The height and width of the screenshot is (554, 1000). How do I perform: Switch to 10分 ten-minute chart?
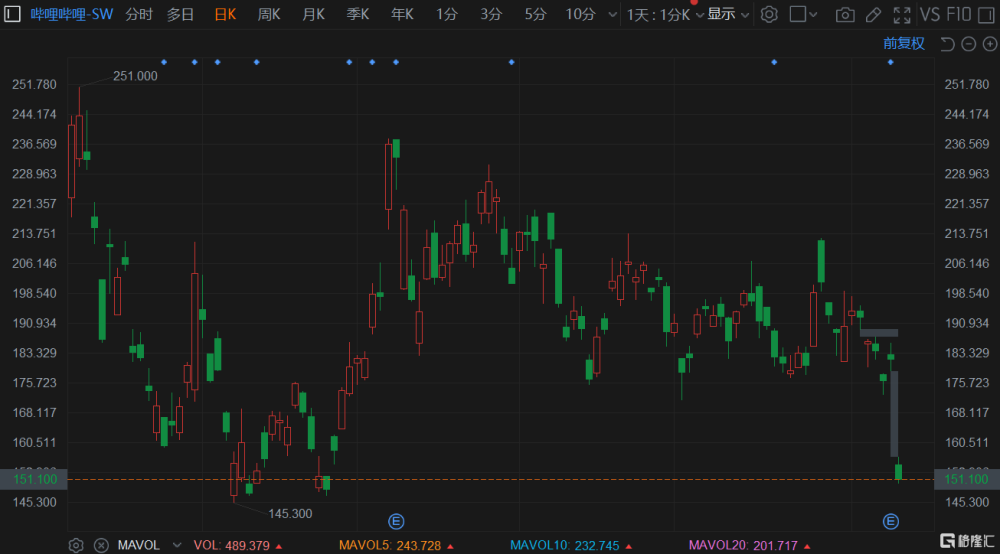pos(580,14)
